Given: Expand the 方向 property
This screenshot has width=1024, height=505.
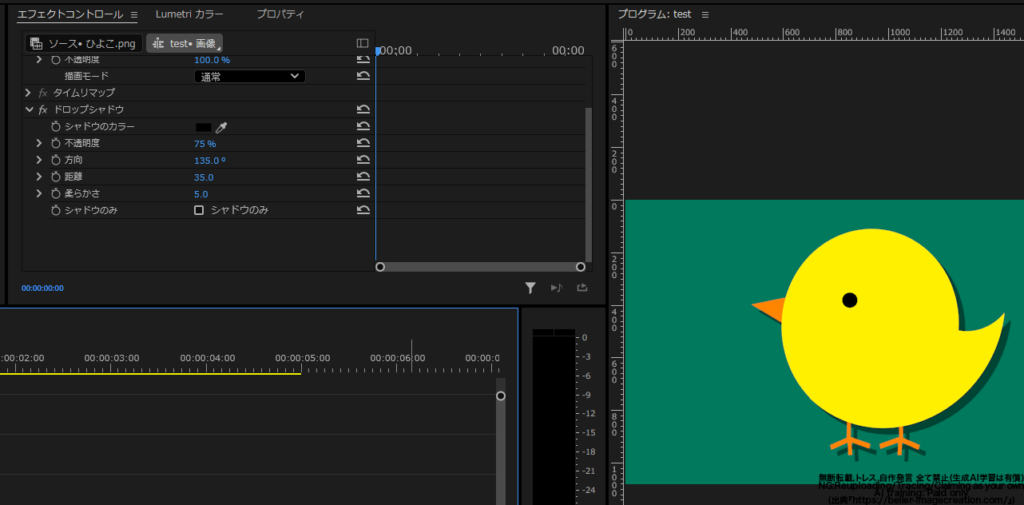Looking at the screenshot, I should tap(39, 160).
